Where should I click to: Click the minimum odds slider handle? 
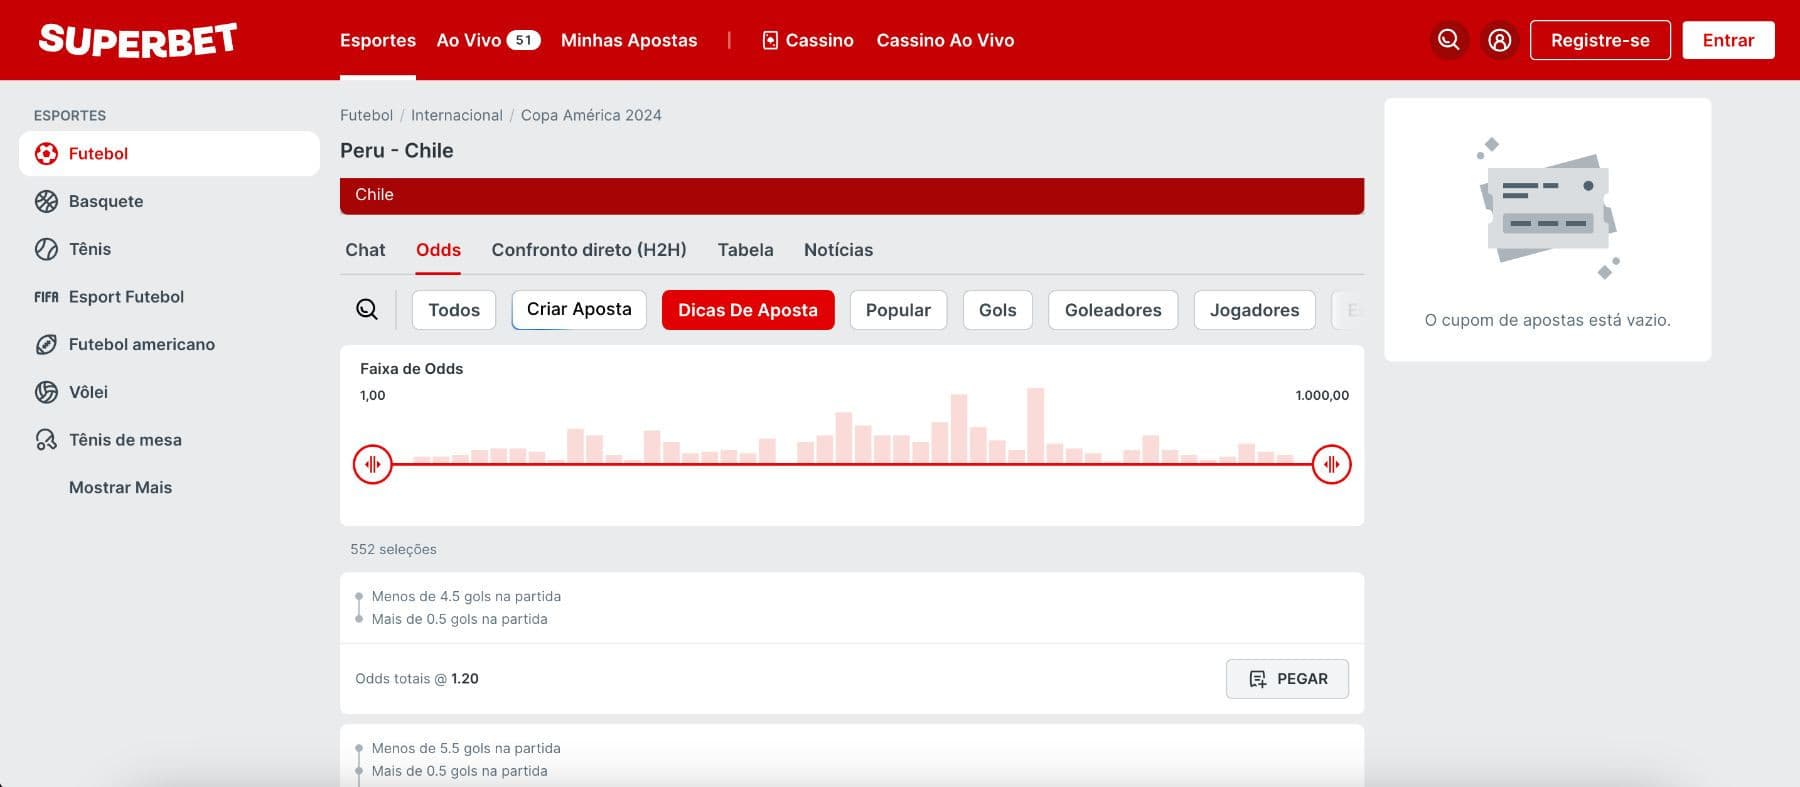pos(372,464)
